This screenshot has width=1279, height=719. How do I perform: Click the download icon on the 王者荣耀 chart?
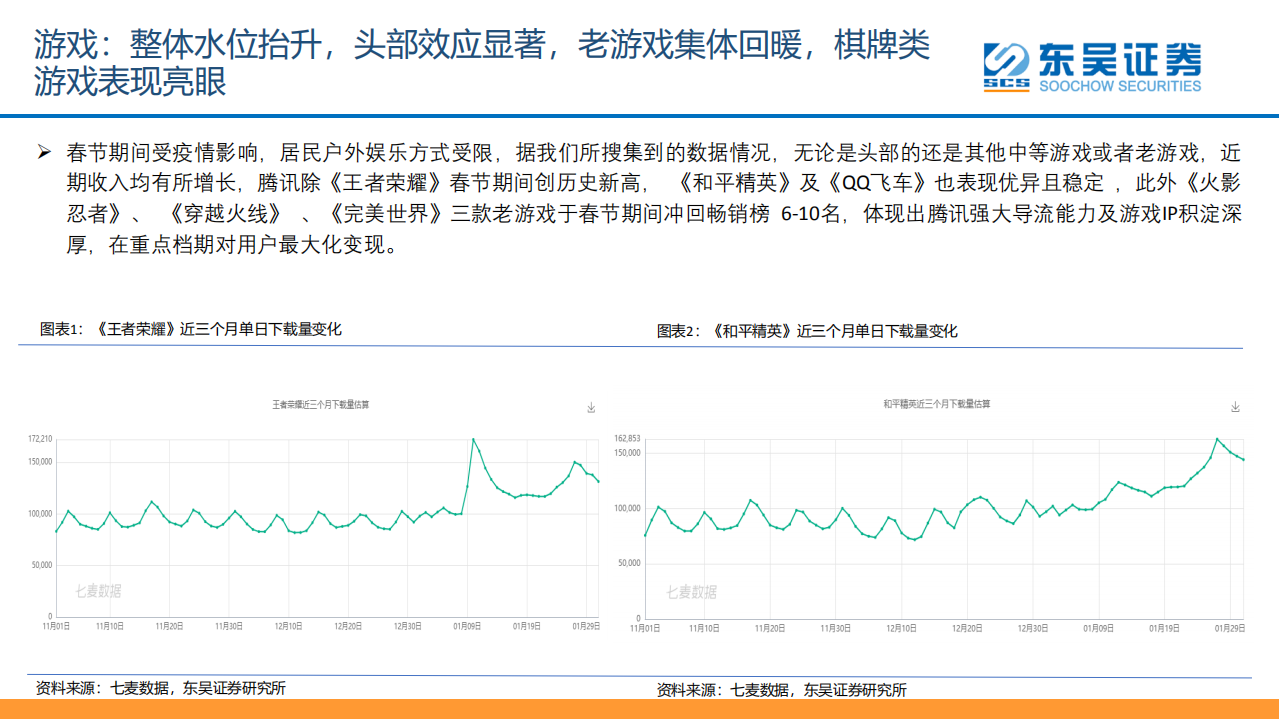(591, 406)
